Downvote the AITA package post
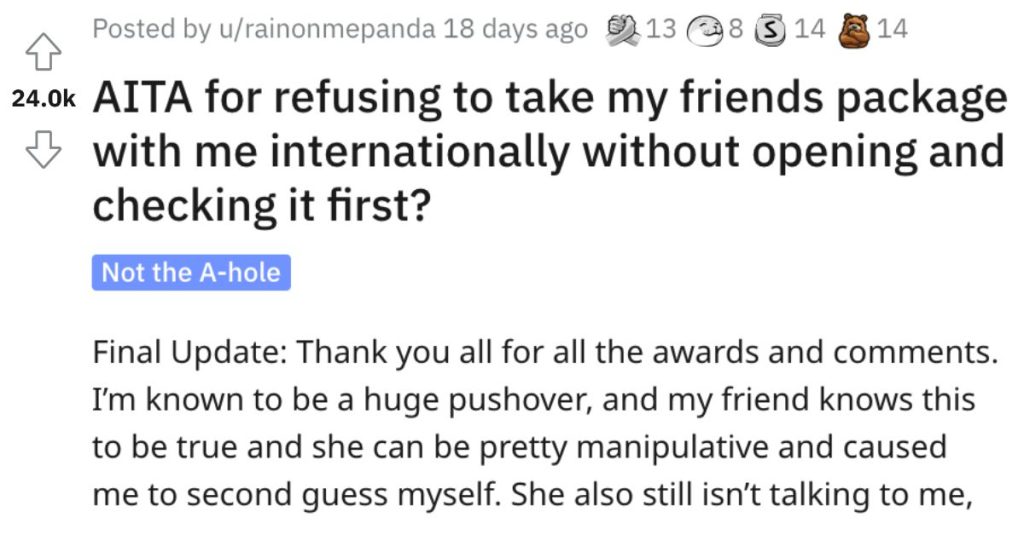This screenshot has height=535, width=1024. (x=43, y=150)
